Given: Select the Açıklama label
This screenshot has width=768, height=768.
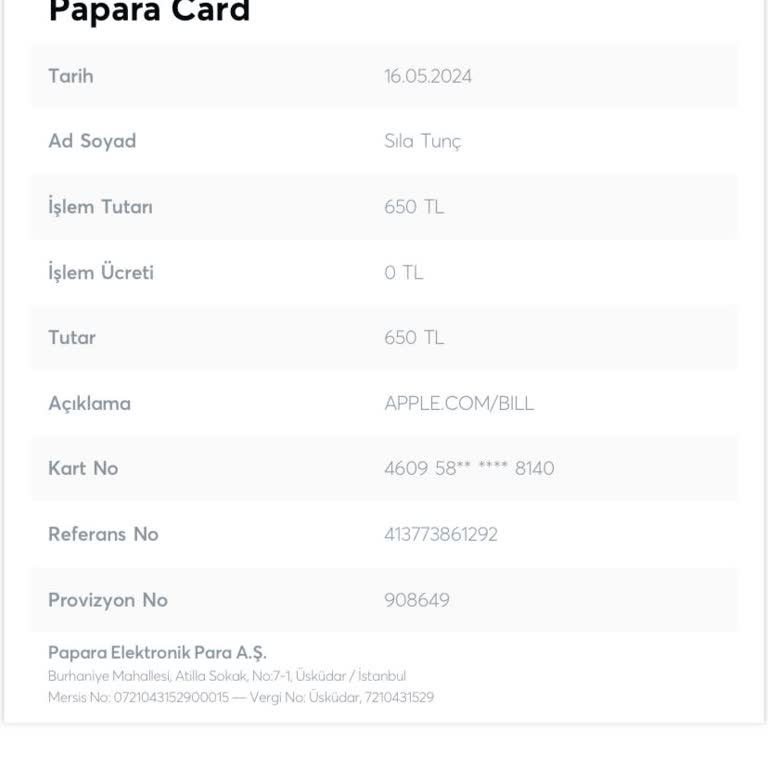Looking at the screenshot, I should tap(89, 403).
